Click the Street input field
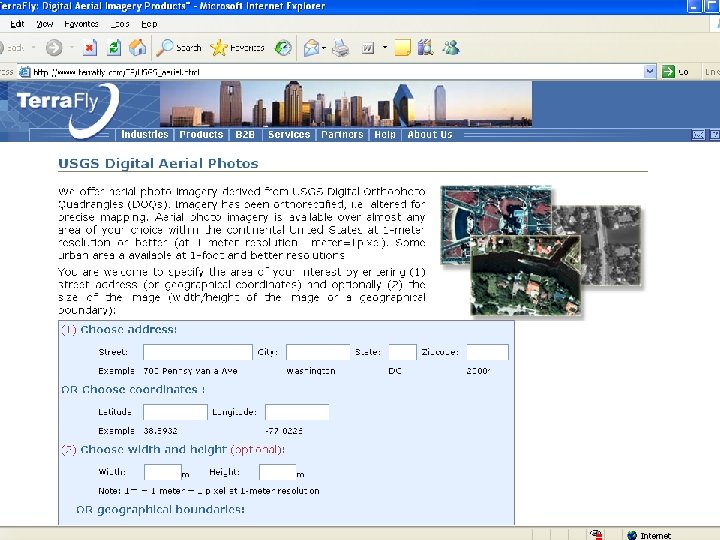The height and width of the screenshot is (540, 720). click(198, 352)
